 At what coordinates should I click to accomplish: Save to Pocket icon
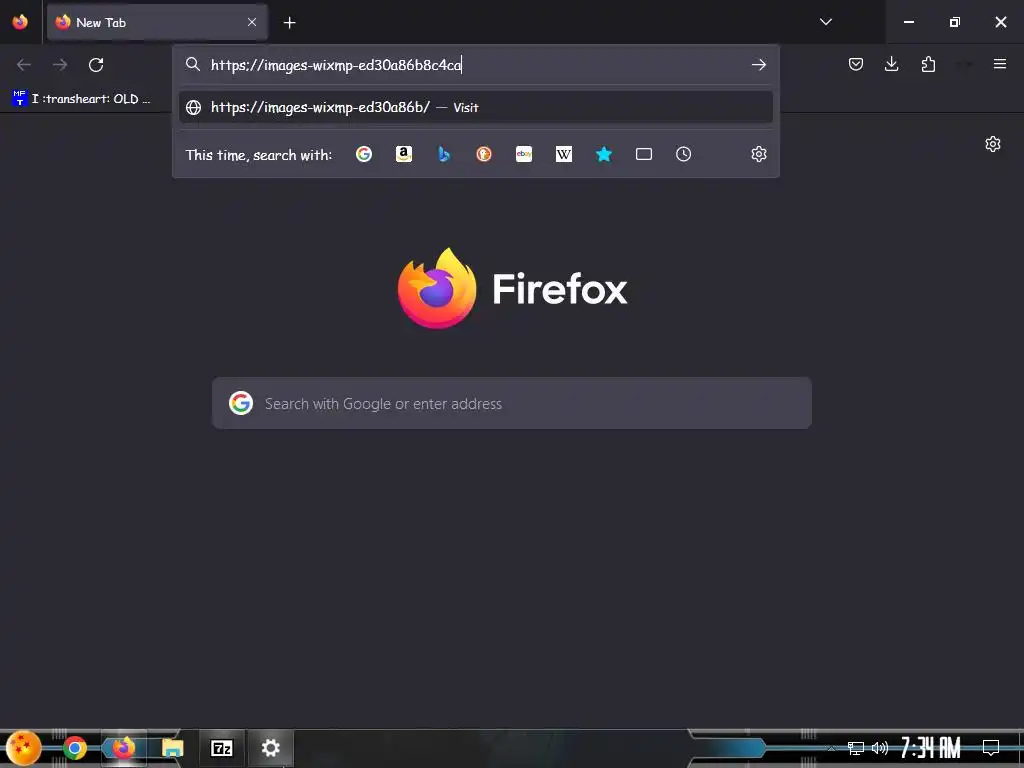click(856, 64)
